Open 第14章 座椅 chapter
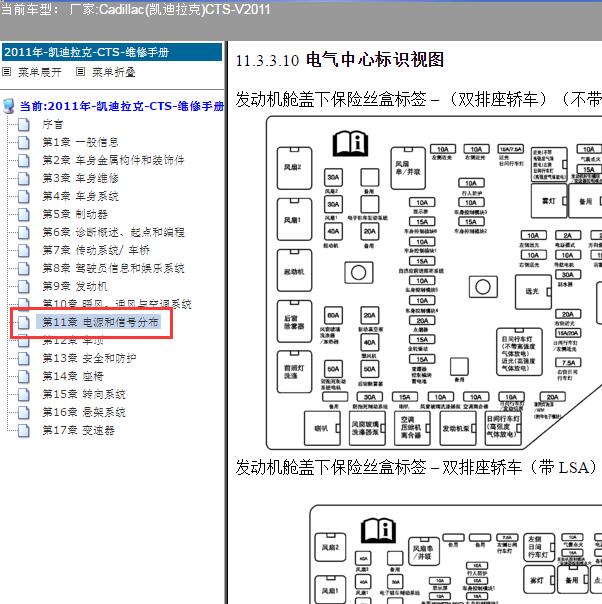This screenshot has height=604, width=602. pyautogui.click(x=73, y=376)
